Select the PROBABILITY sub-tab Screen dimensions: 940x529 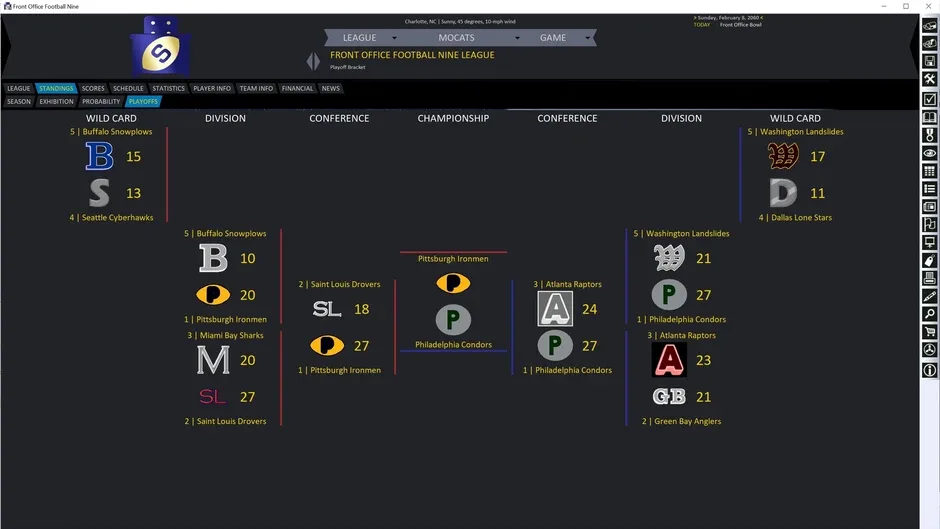click(101, 101)
